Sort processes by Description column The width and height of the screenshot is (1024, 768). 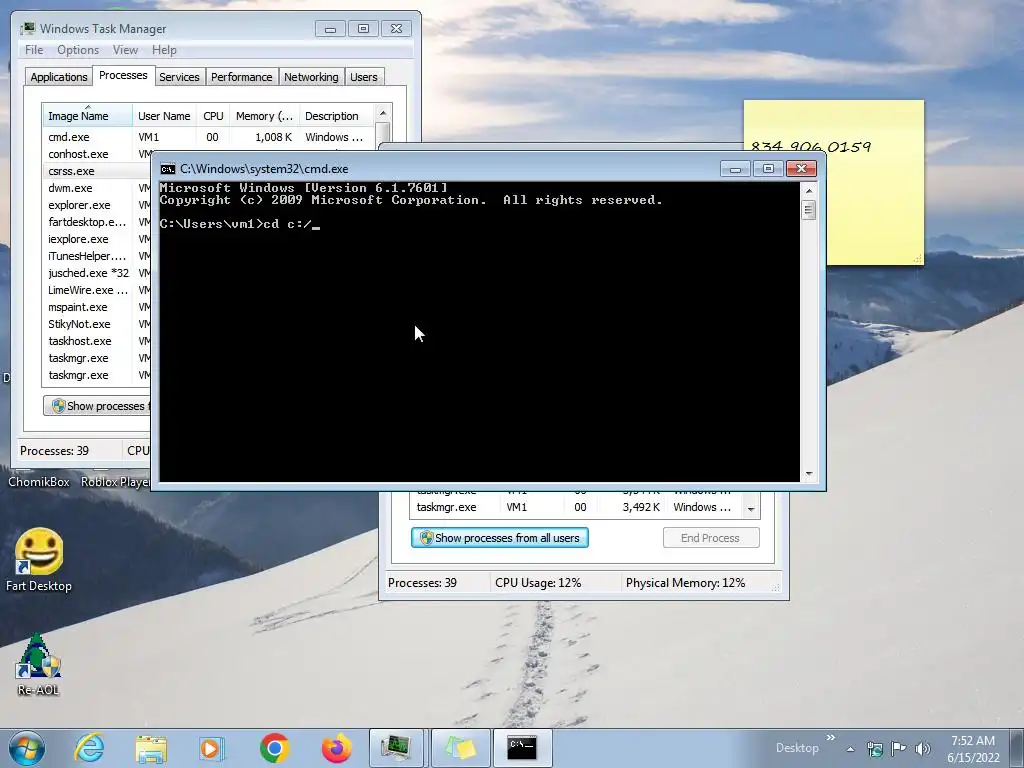point(336,116)
